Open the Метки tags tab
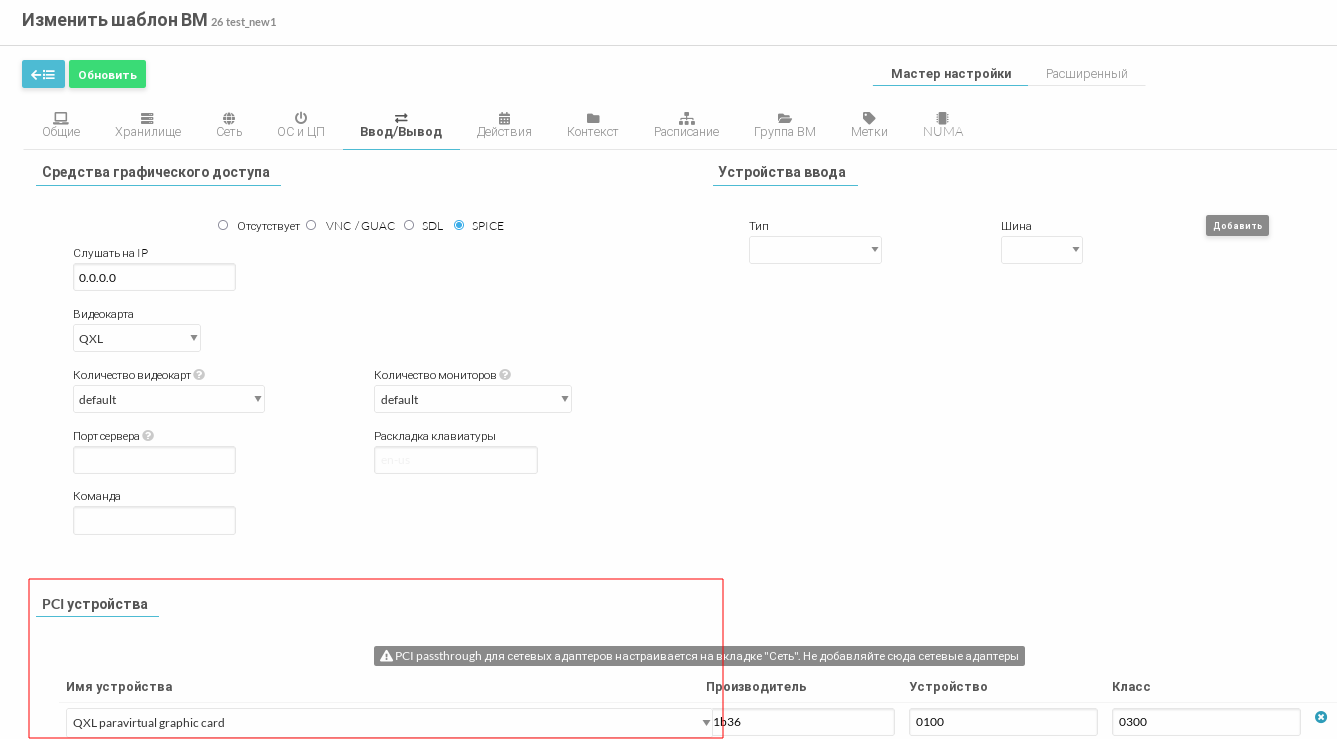This screenshot has width=1337, height=739. (869, 125)
